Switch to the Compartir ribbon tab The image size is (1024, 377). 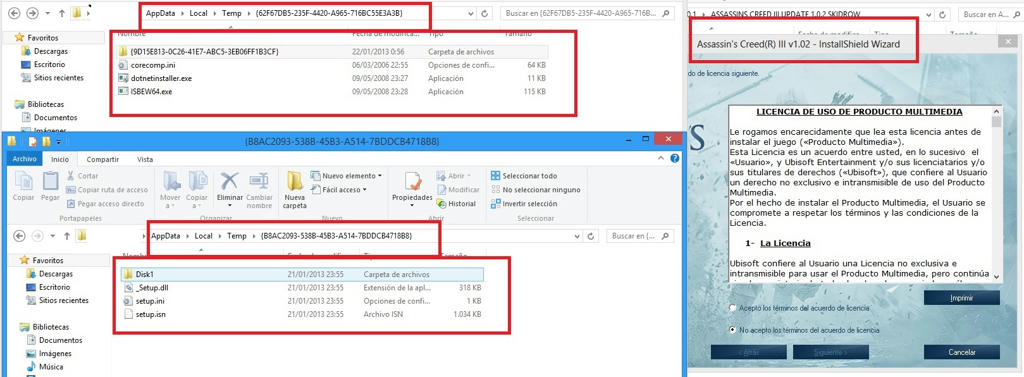point(103,159)
